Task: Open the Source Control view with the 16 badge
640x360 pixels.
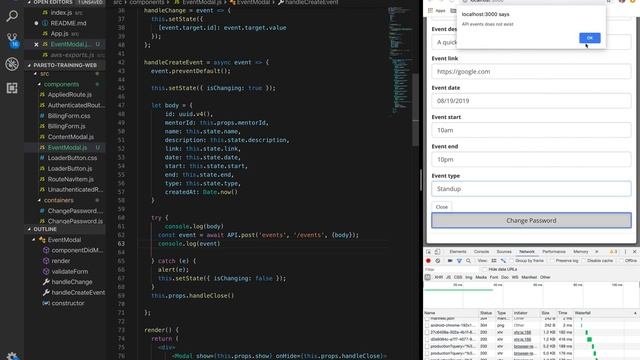Action: pos(12,40)
